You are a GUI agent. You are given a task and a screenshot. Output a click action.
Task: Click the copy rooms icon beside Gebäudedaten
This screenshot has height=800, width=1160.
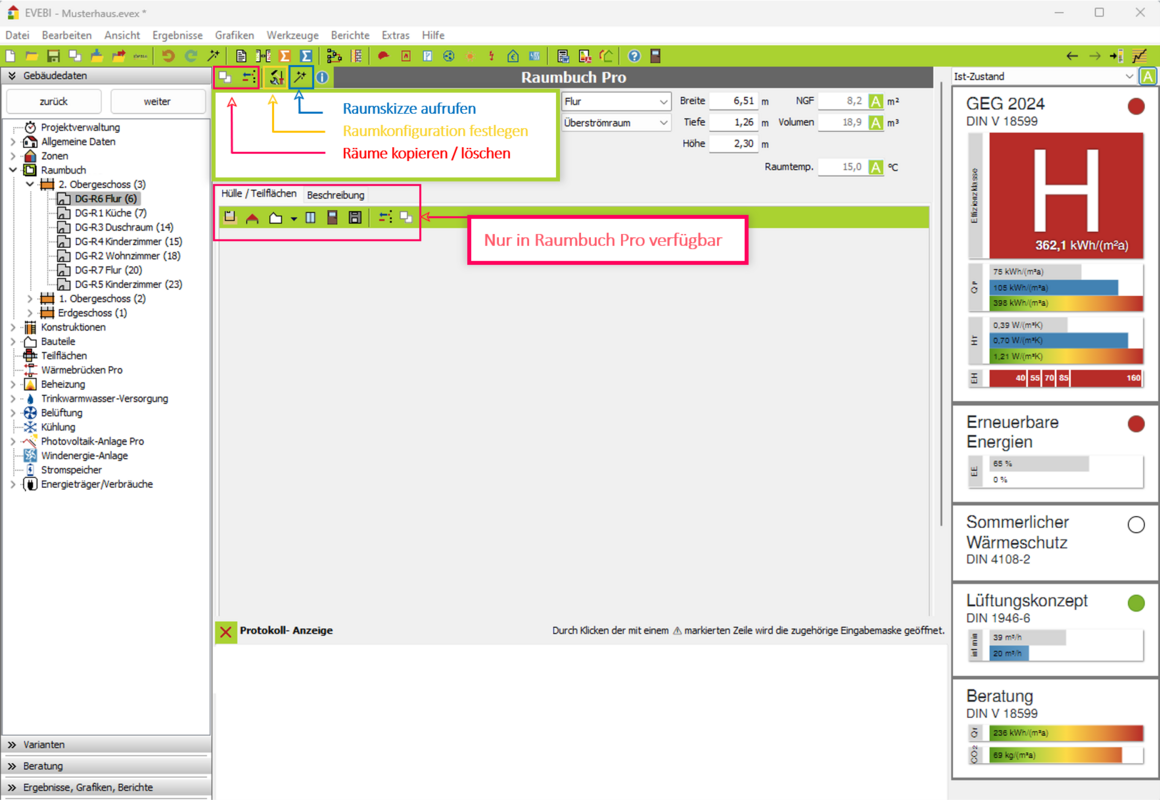pos(225,77)
